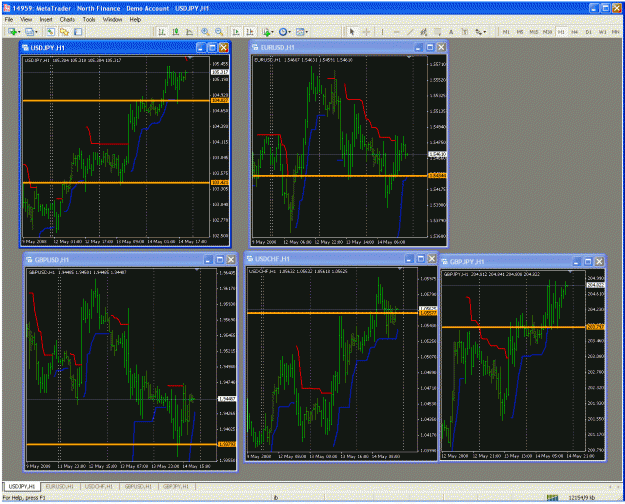
Task: Expand the arrows tool dropdown
Action: coord(485,32)
